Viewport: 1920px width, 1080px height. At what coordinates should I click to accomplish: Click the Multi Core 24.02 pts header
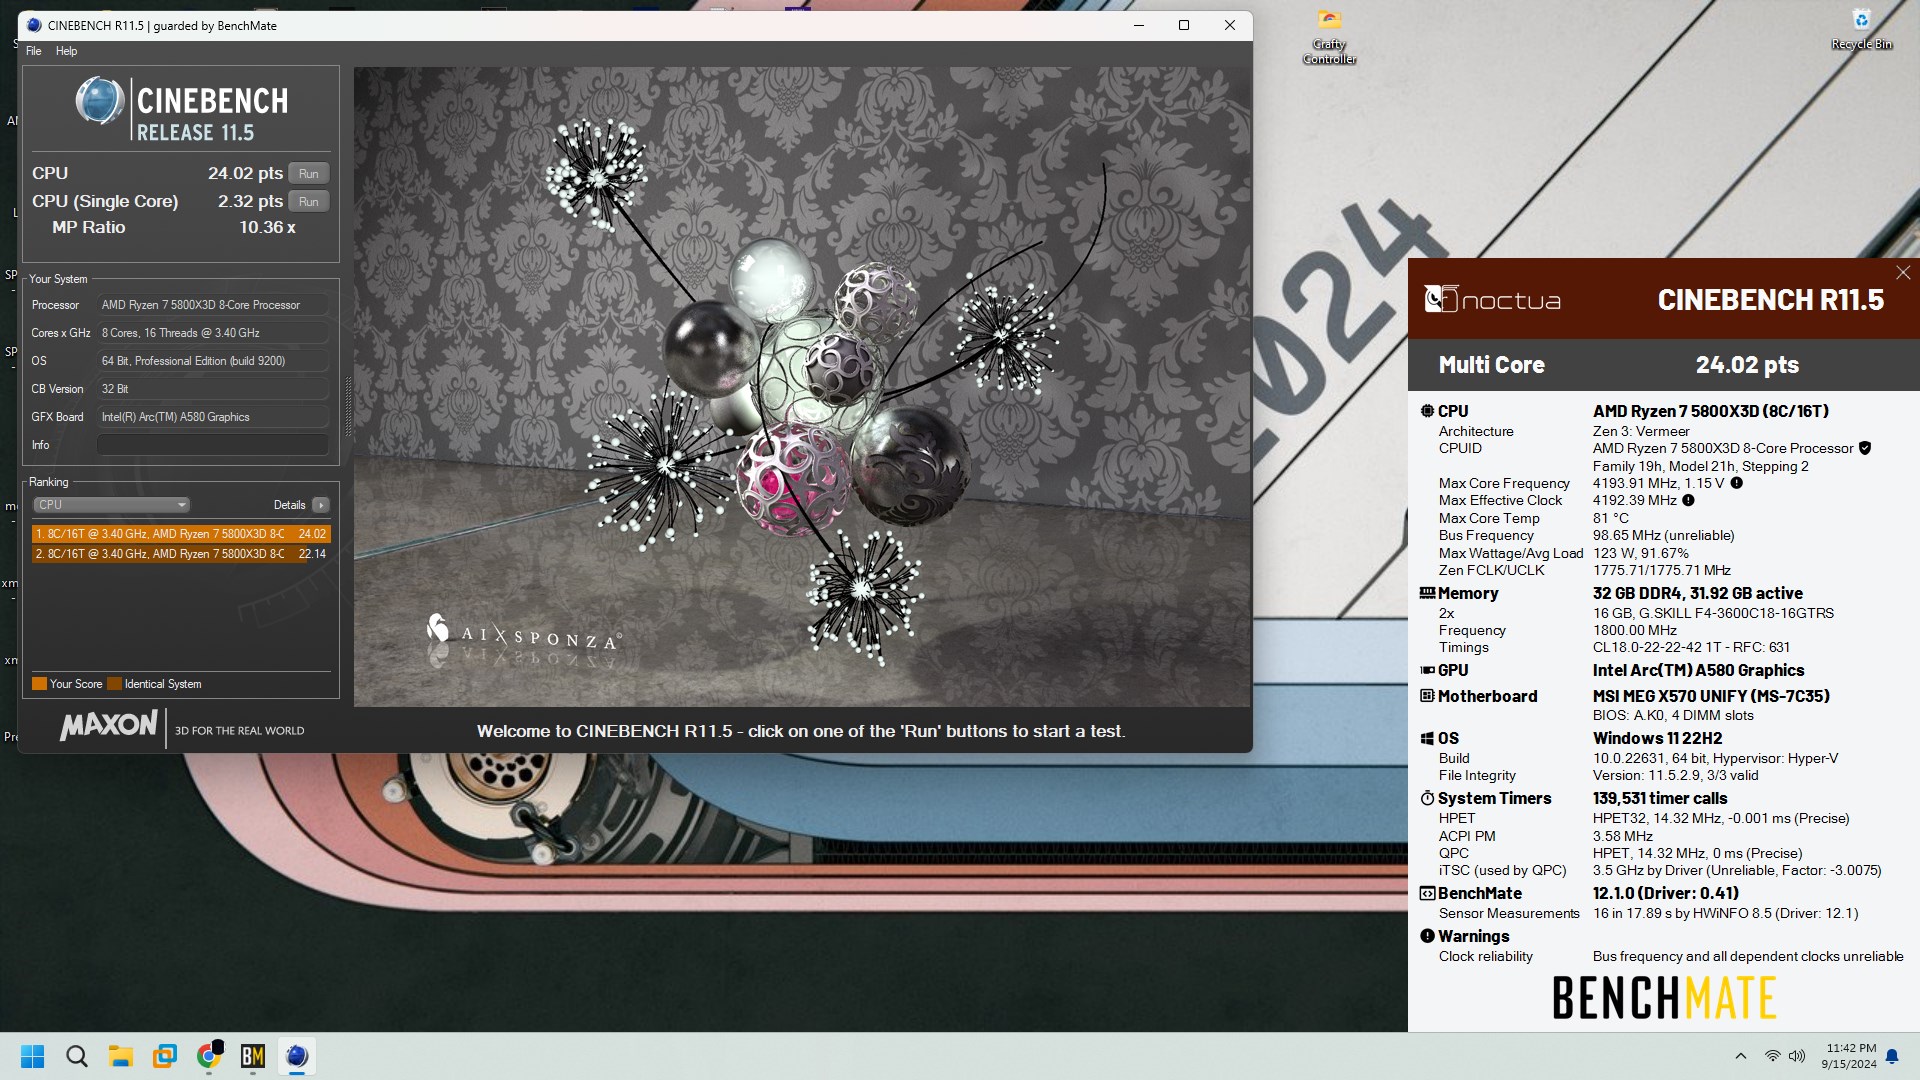(x=1664, y=365)
